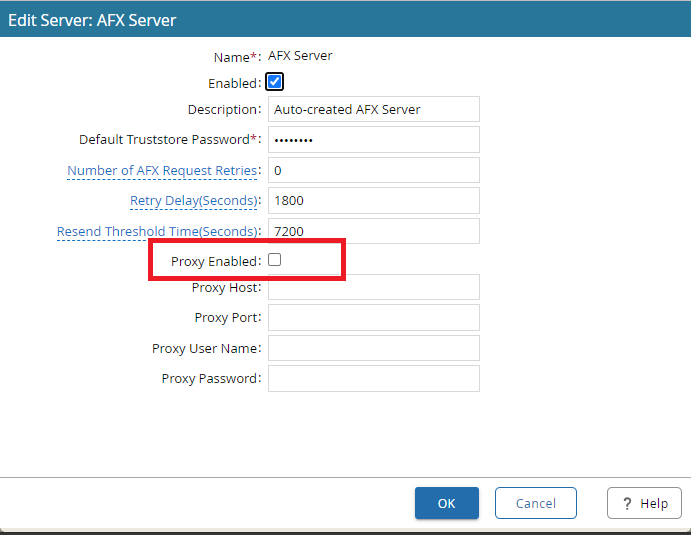Open the Number of AFX Request Retries link
Screen dimensions: 691x535
[x=162, y=171]
